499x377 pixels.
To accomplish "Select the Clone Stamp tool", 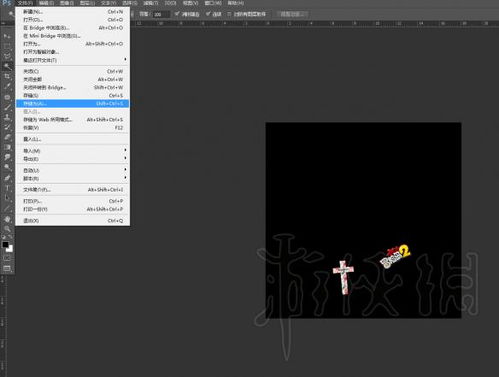I will pyautogui.click(x=7, y=117).
